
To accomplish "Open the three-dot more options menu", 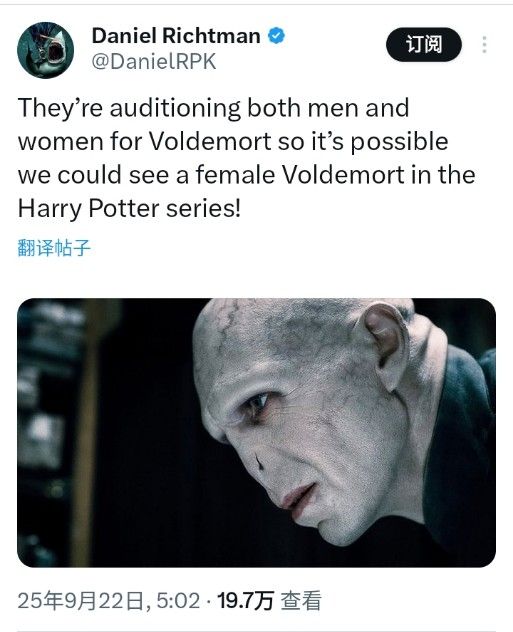I will [484, 44].
